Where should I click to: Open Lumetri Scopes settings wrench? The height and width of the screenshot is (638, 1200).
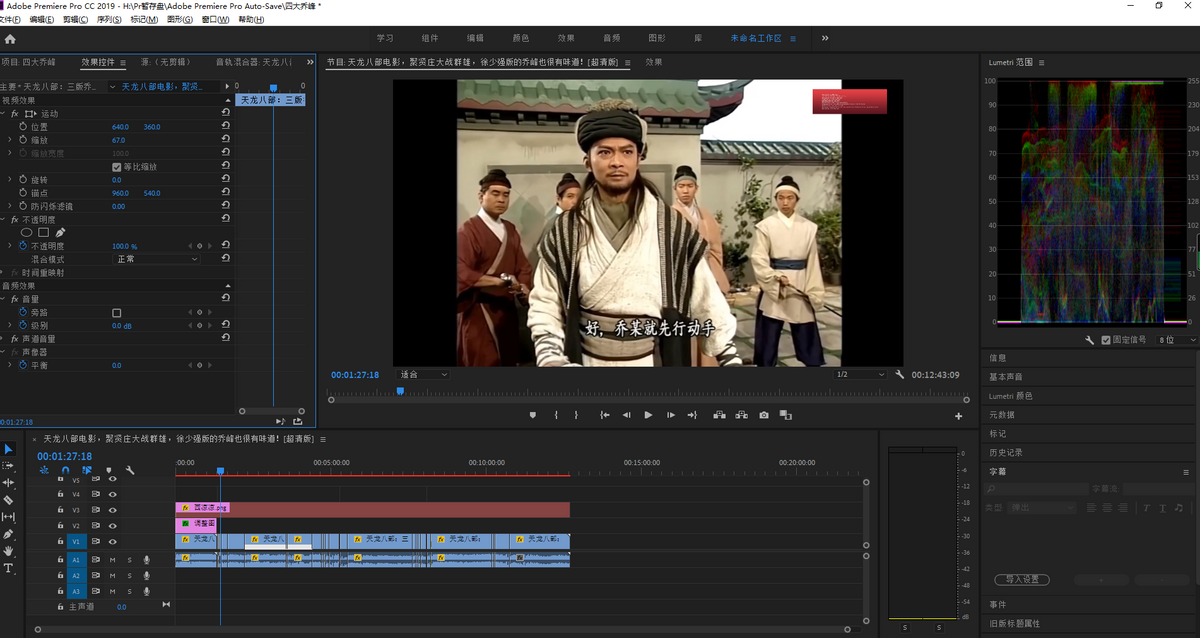1090,340
